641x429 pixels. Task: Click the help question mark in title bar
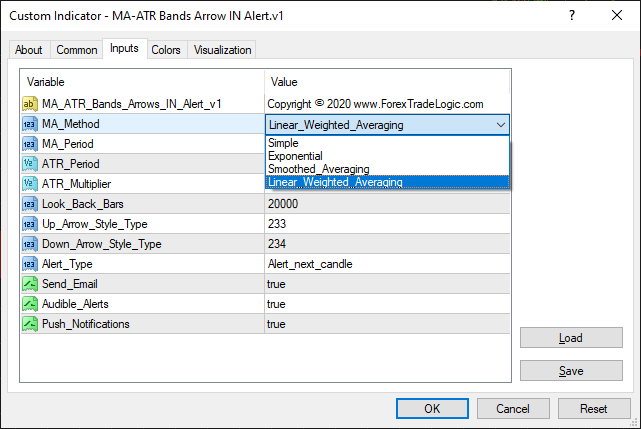(571, 15)
